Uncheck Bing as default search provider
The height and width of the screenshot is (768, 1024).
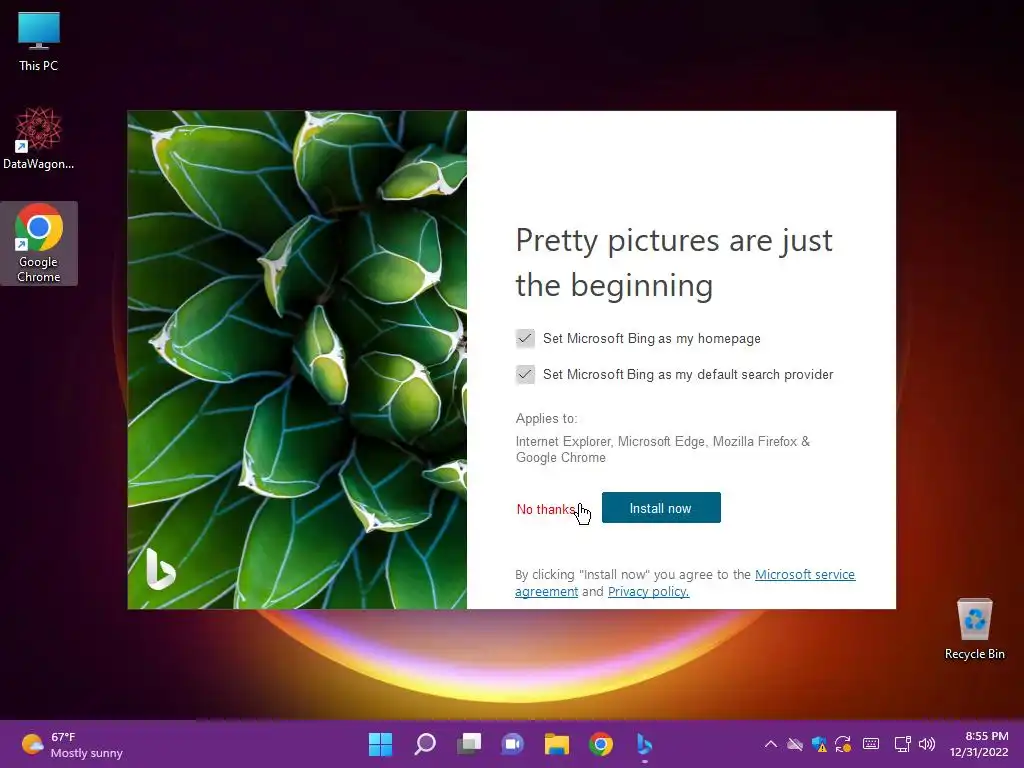pos(525,374)
